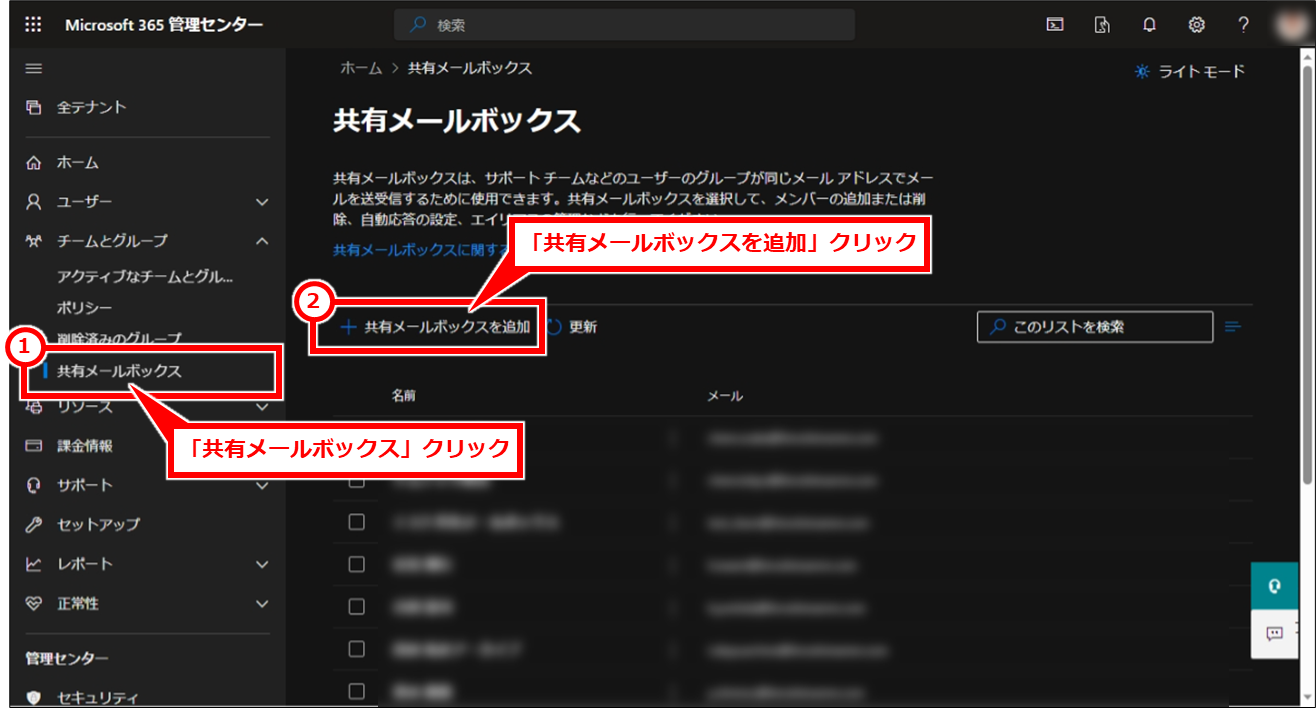Click the 管理センター section heading

coord(67,658)
